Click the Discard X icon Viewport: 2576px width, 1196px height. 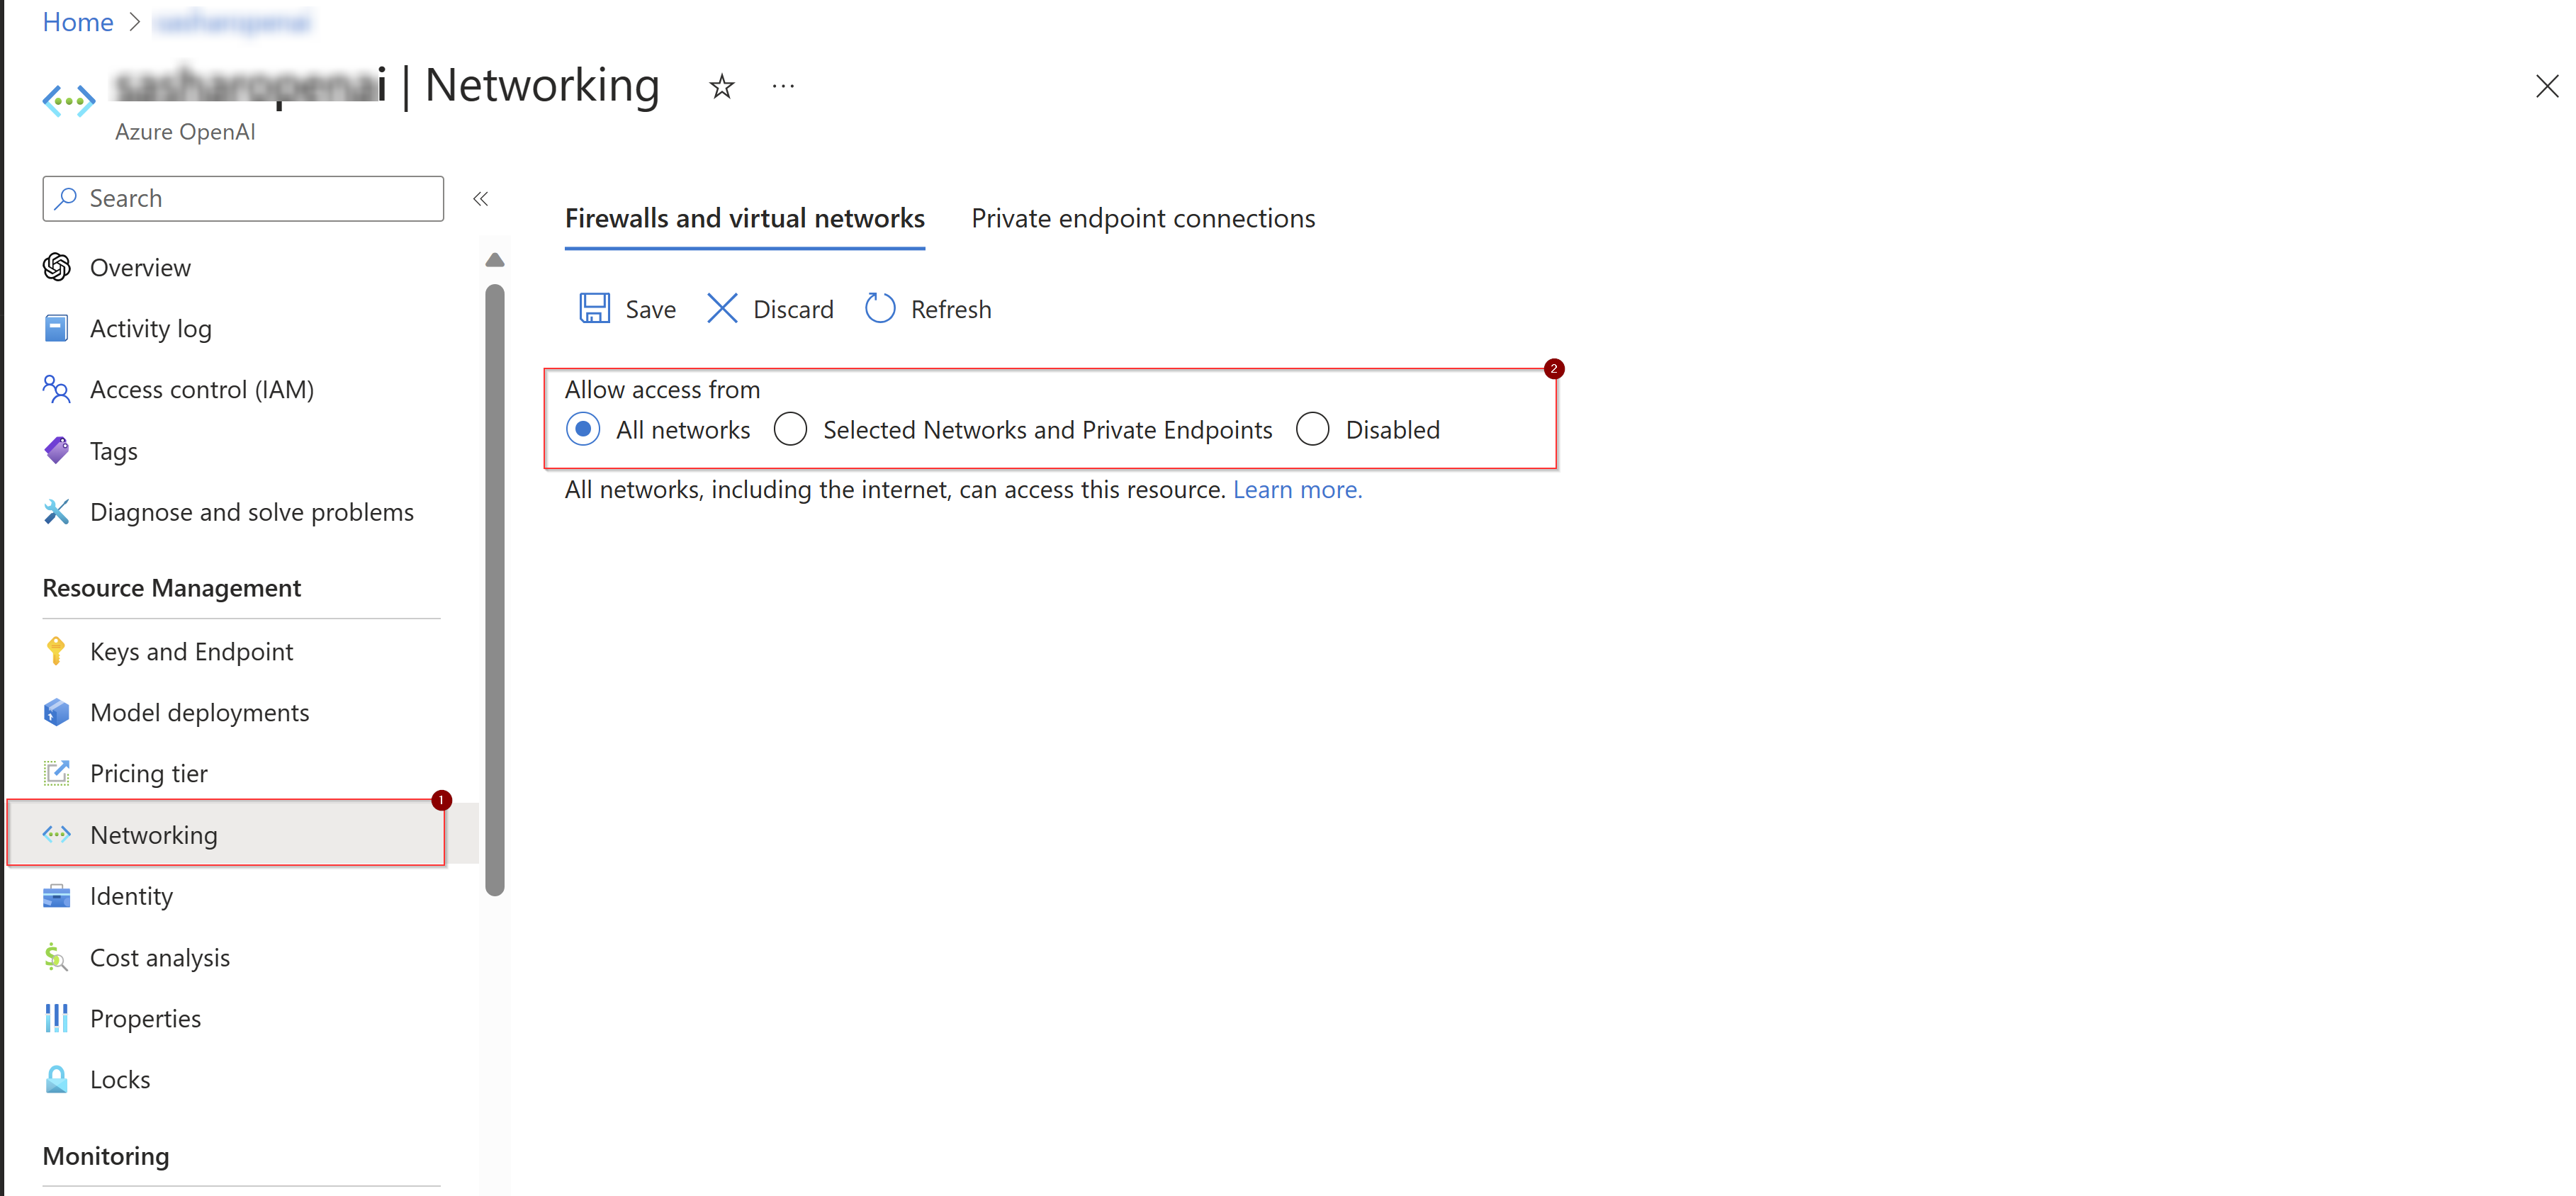coord(721,308)
